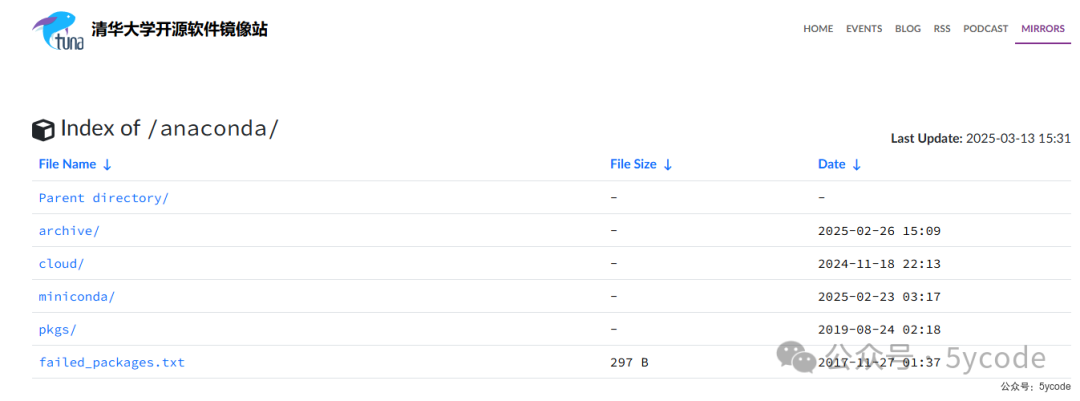Open the cloud/ directory
This screenshot has height=401, width=1080.
point(61,264)
